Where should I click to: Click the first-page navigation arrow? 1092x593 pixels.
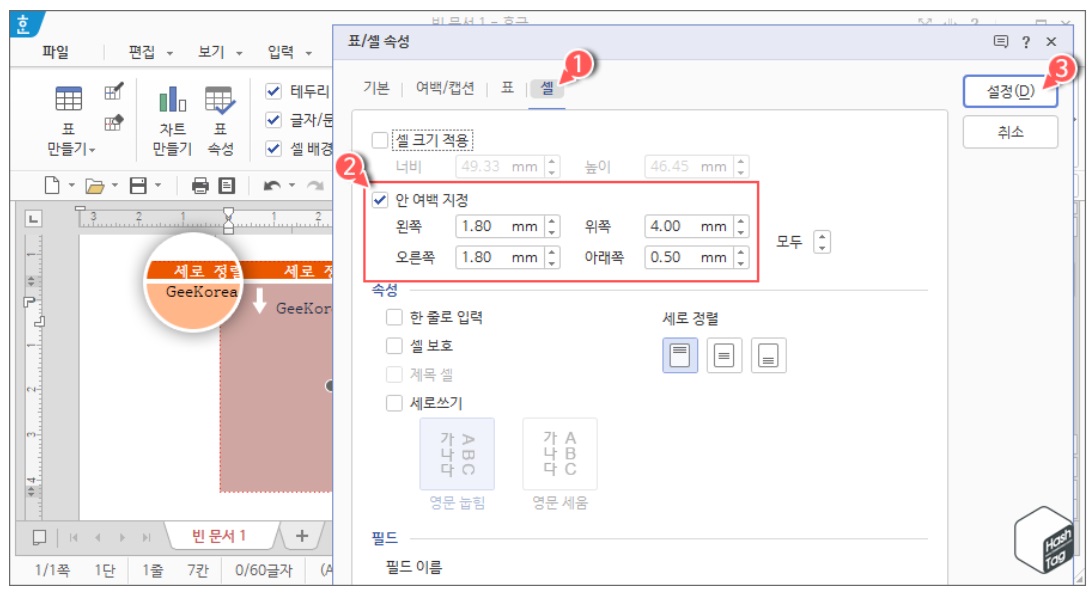(74, 537)
